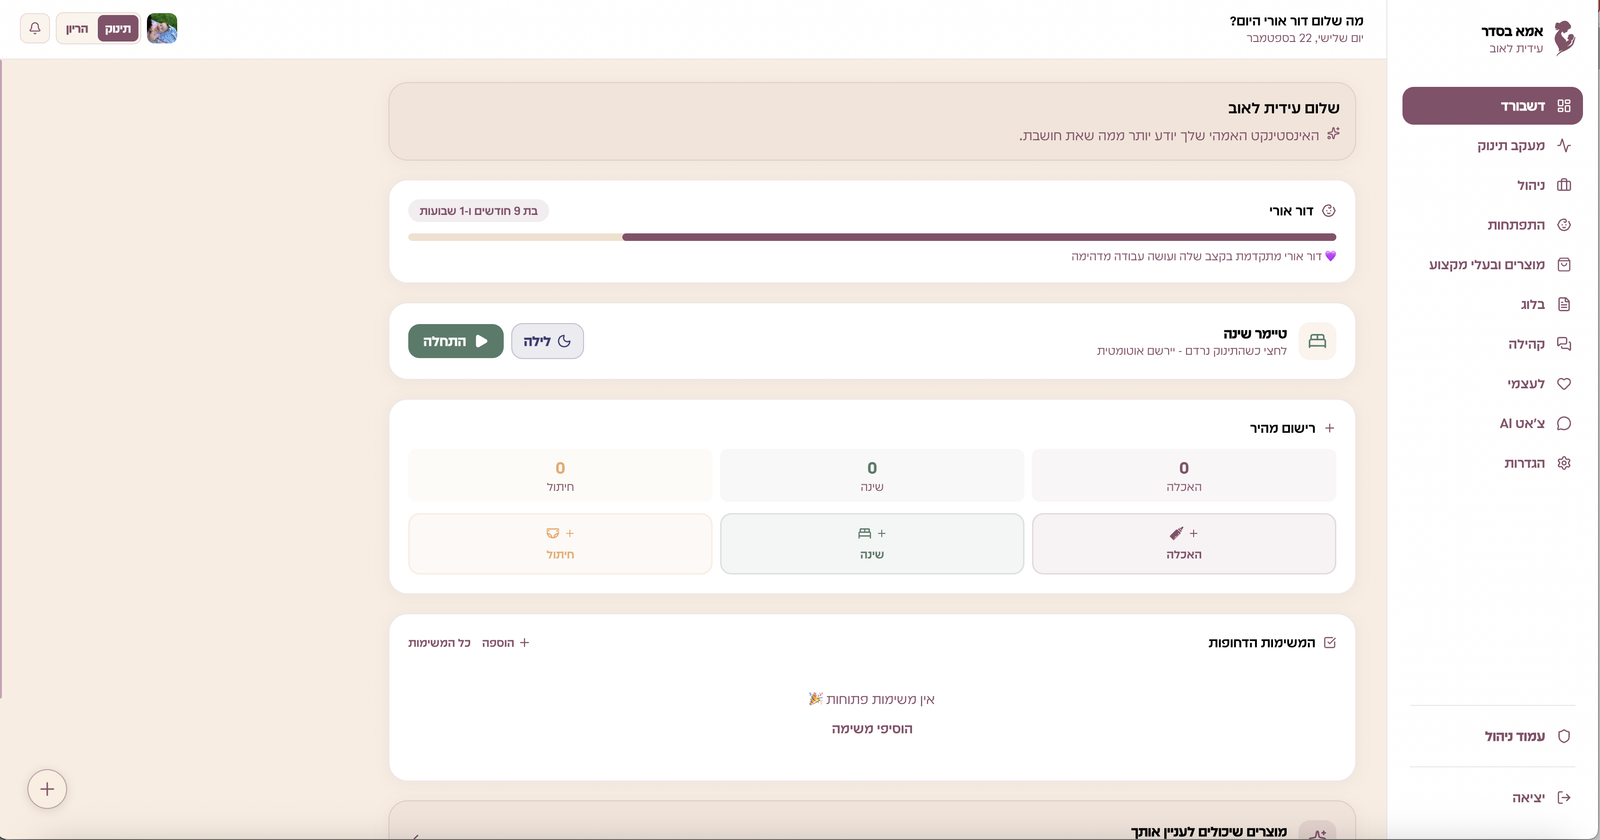Click the חיתול counter showing 0

point(560,475)
